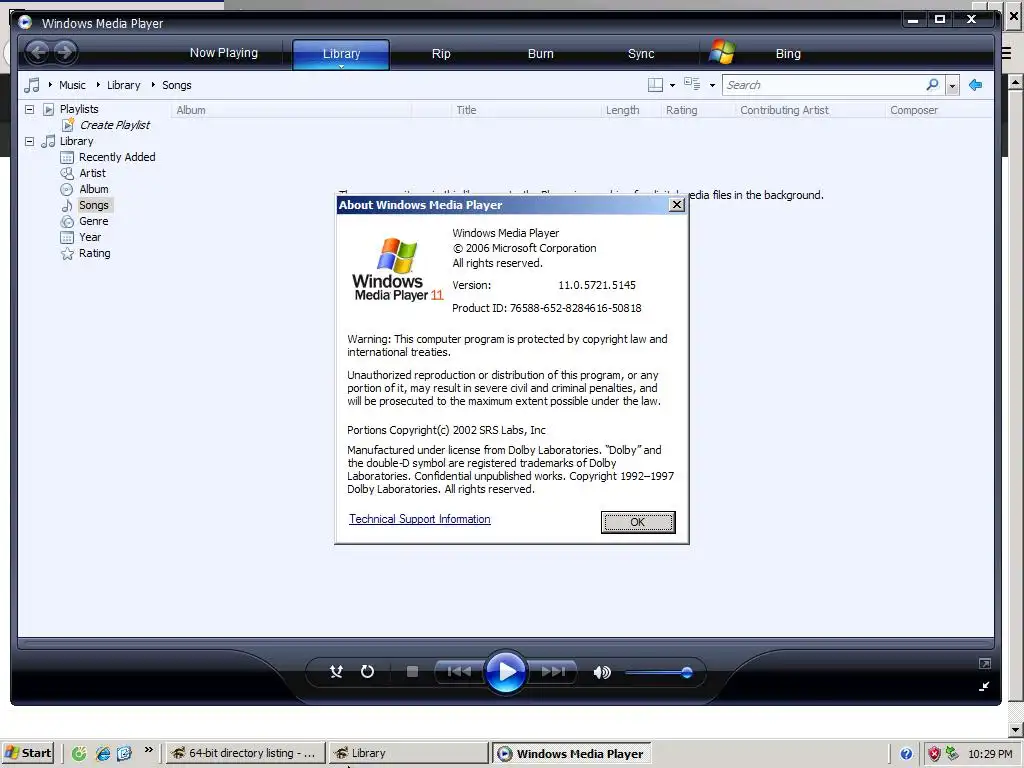Stop playback
Screen dimensions: 1024x768
pyautogui.click(x=412, y=671)
